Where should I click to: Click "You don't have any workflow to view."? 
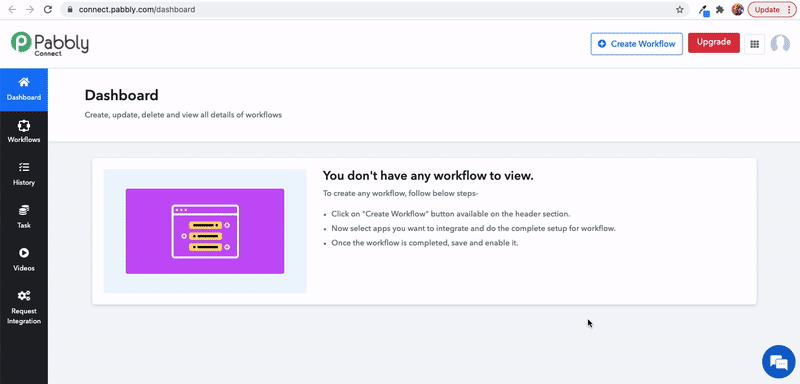click(428, 176)
